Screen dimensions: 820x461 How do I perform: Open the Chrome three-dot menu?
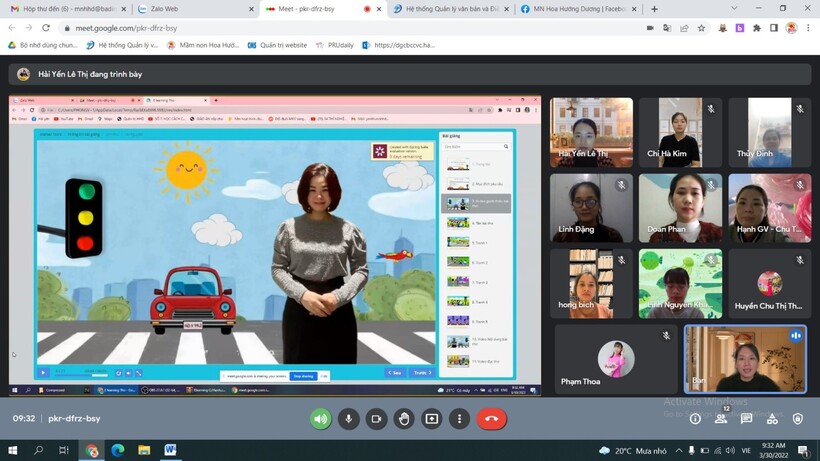(808, 28)
